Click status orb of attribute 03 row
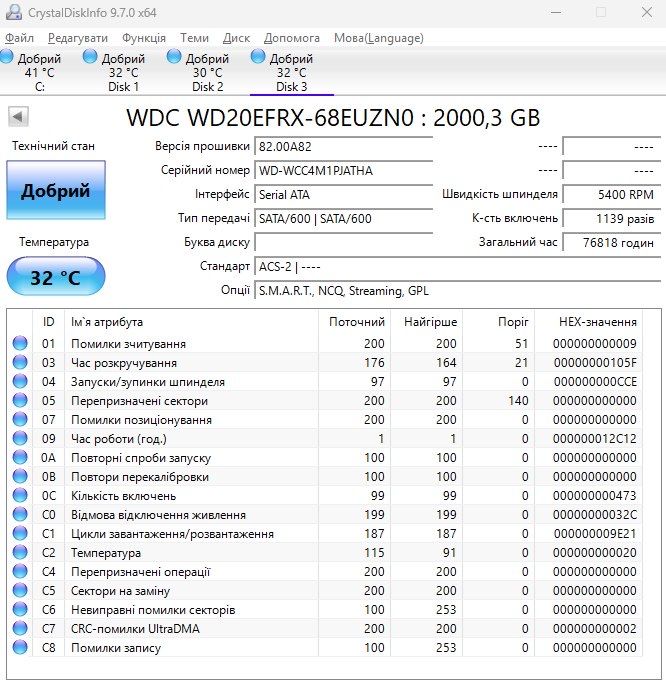The height and width of the screenshot is (684, 666). point(20,362)
